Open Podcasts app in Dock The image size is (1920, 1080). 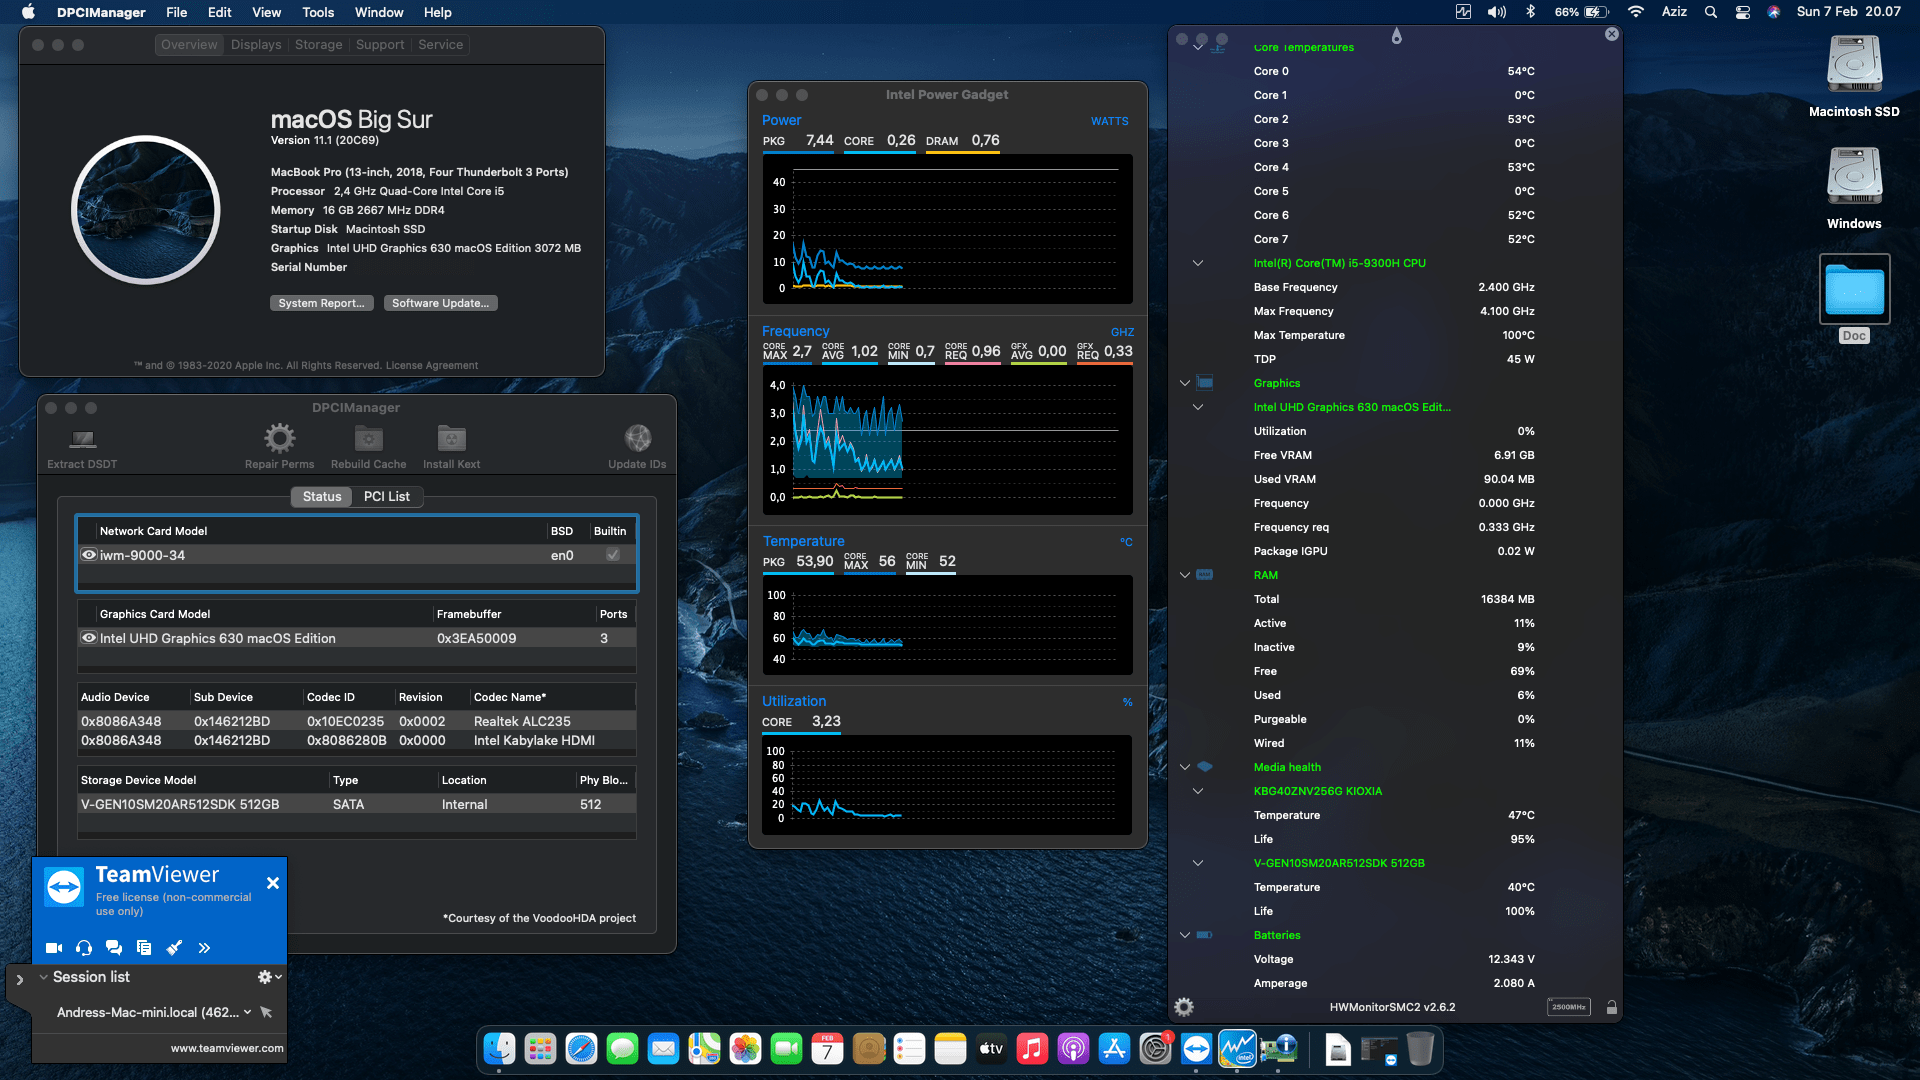pos(1073,1048)
